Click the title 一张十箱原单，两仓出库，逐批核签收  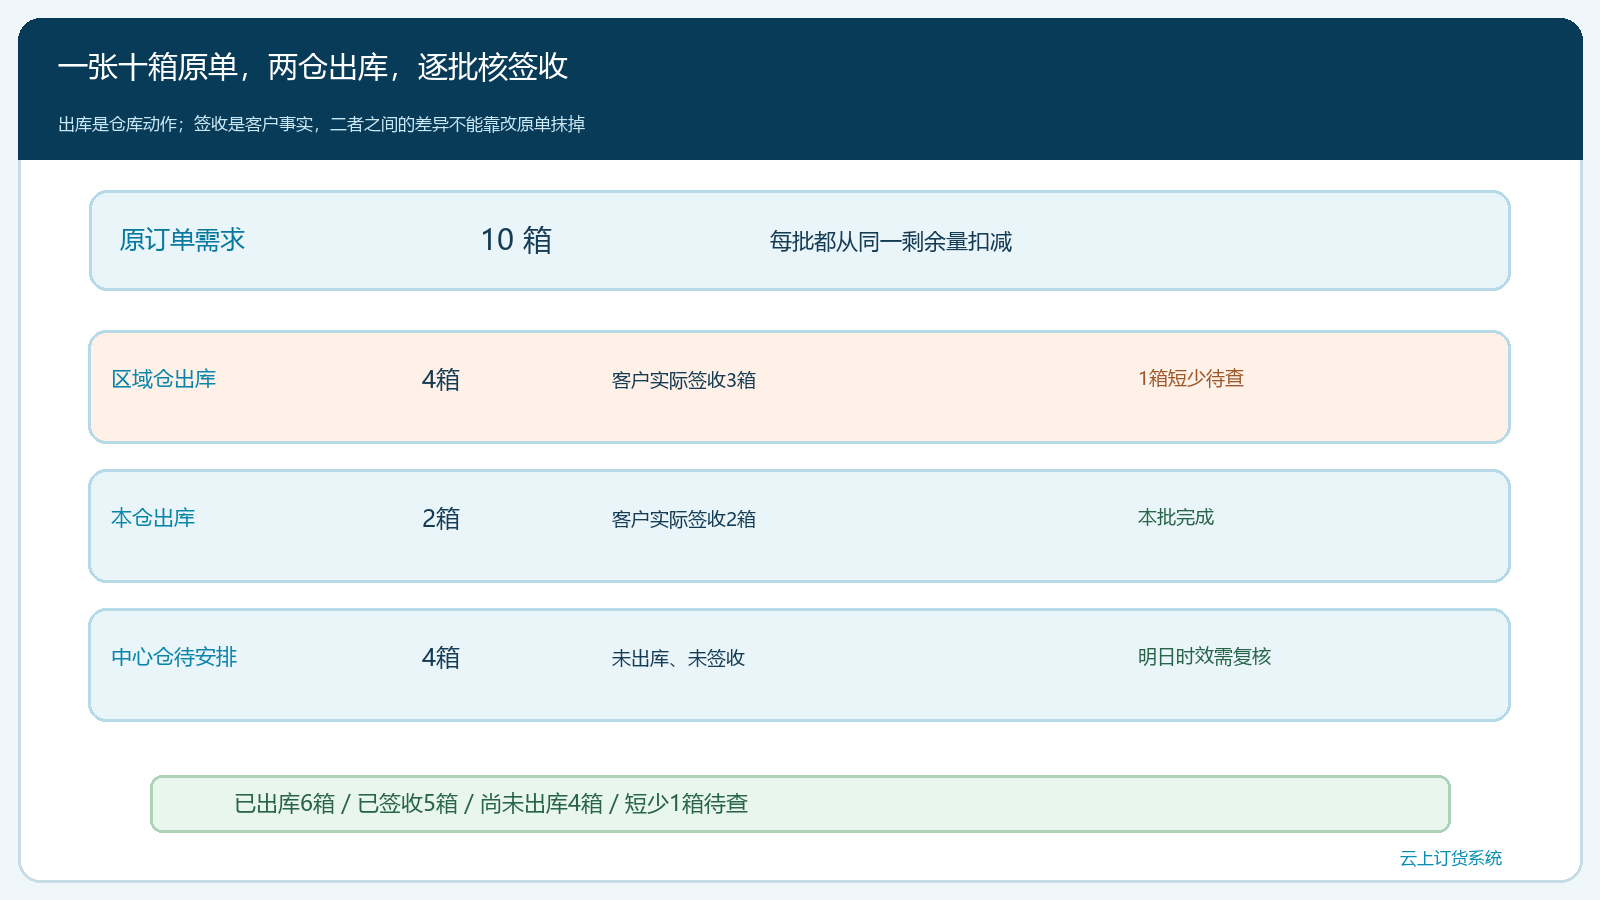313,67
